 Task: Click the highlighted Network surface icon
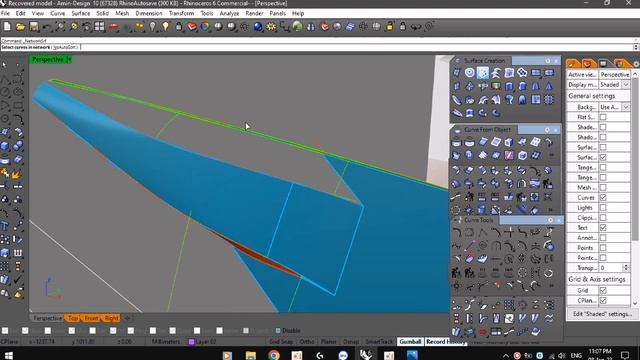click(483, 73)
